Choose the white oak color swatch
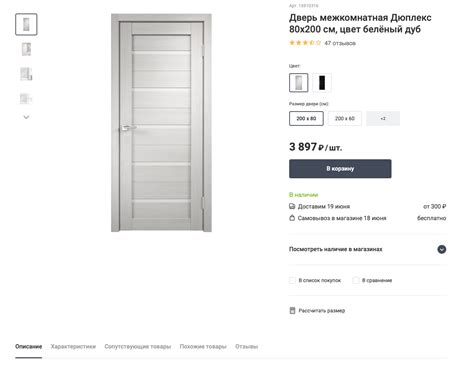The height and width of the screenshot is (366, 474). [x=299, y=83]
